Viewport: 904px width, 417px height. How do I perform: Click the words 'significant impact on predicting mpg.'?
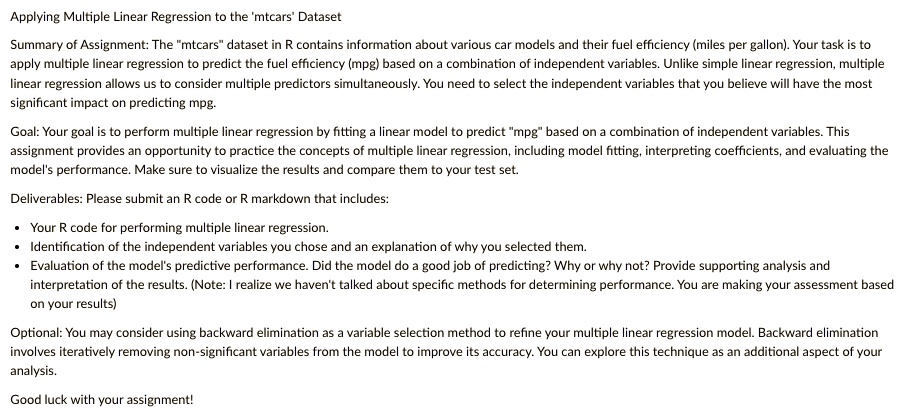point(113,103)
